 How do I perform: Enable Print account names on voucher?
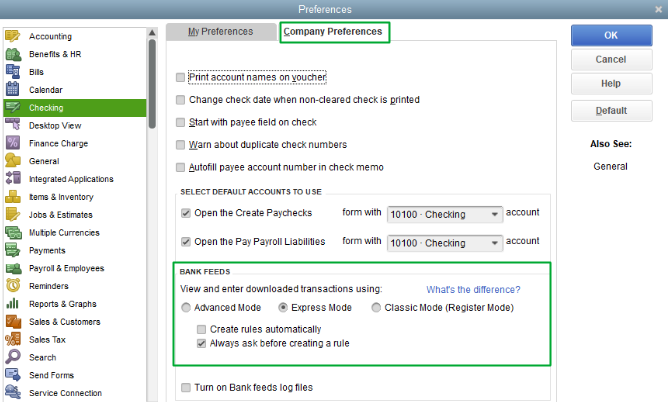coord(180,77)
